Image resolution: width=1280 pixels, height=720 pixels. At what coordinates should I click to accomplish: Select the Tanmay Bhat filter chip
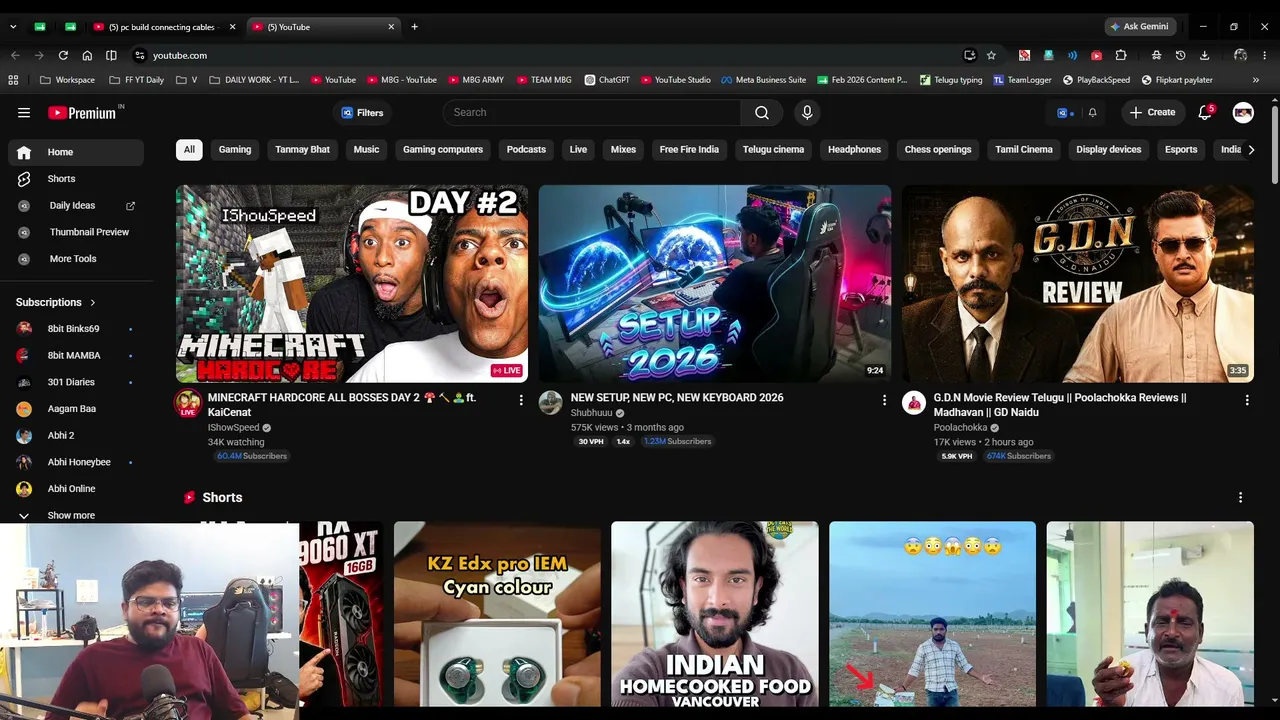(x=302, y=150)
